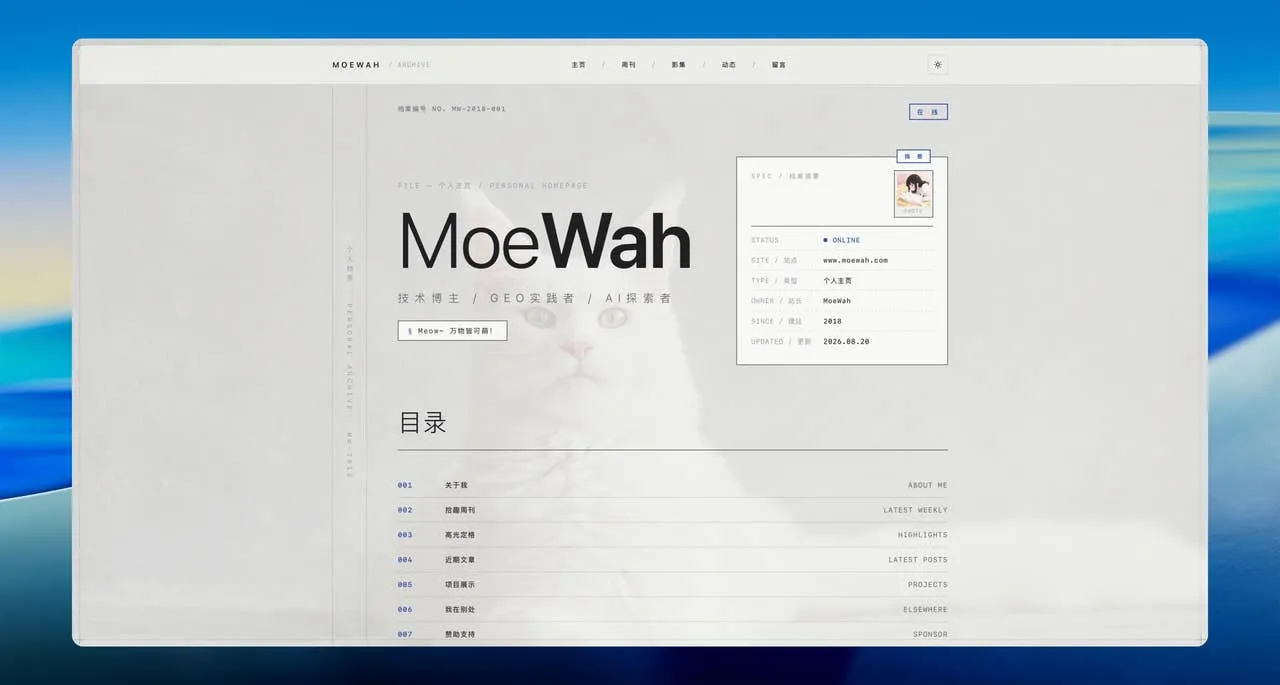
Task: Click the ARCHIVE label beside the logo
Action: 414,65
